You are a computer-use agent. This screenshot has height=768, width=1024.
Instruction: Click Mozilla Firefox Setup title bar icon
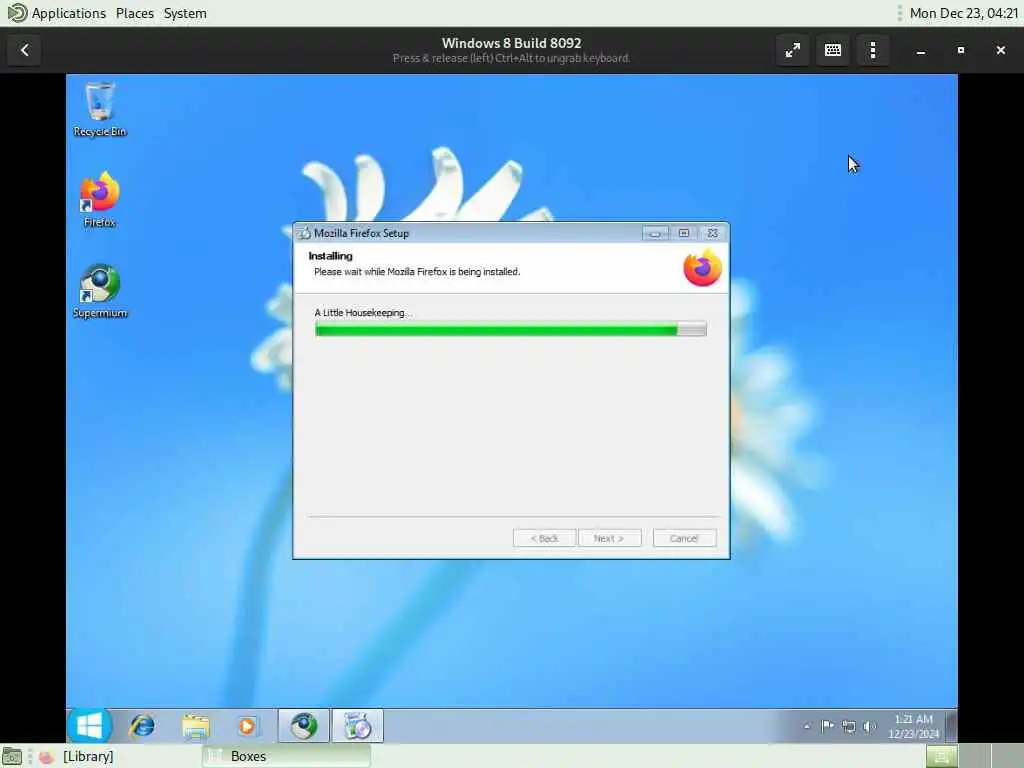point(304,233)
